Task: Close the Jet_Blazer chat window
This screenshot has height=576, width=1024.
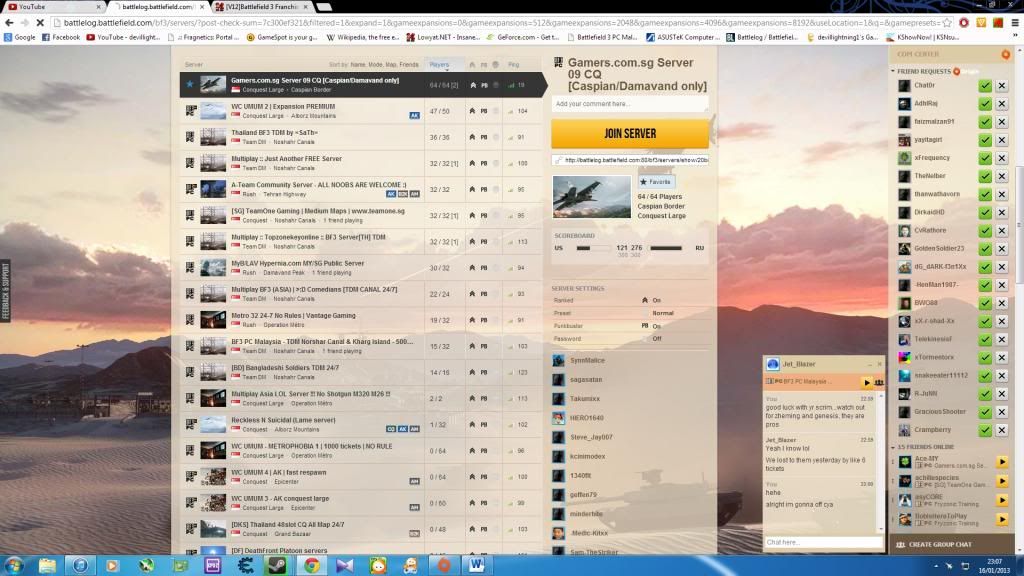Action: pos(879,365)
